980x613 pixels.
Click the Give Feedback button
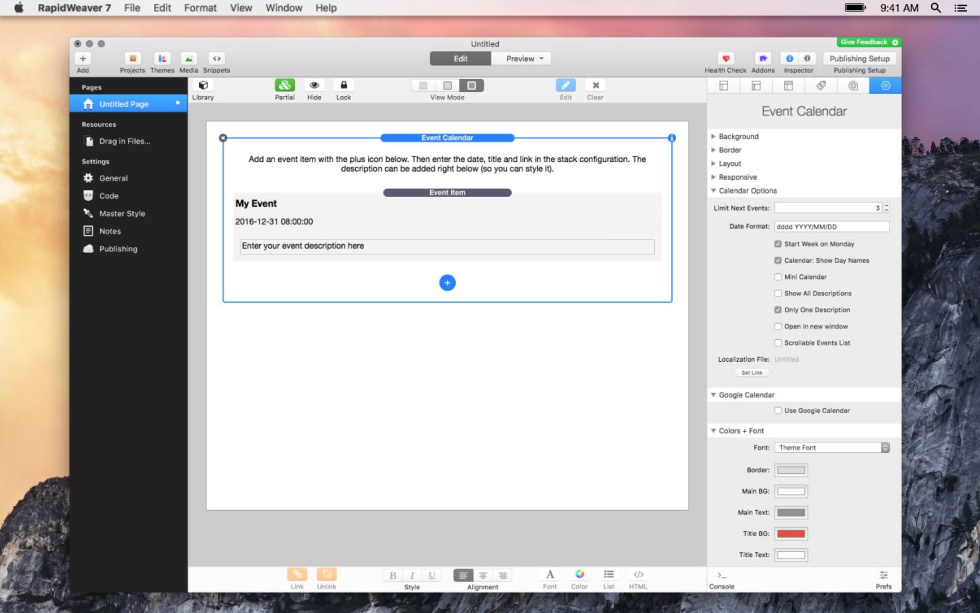point(869,42)
